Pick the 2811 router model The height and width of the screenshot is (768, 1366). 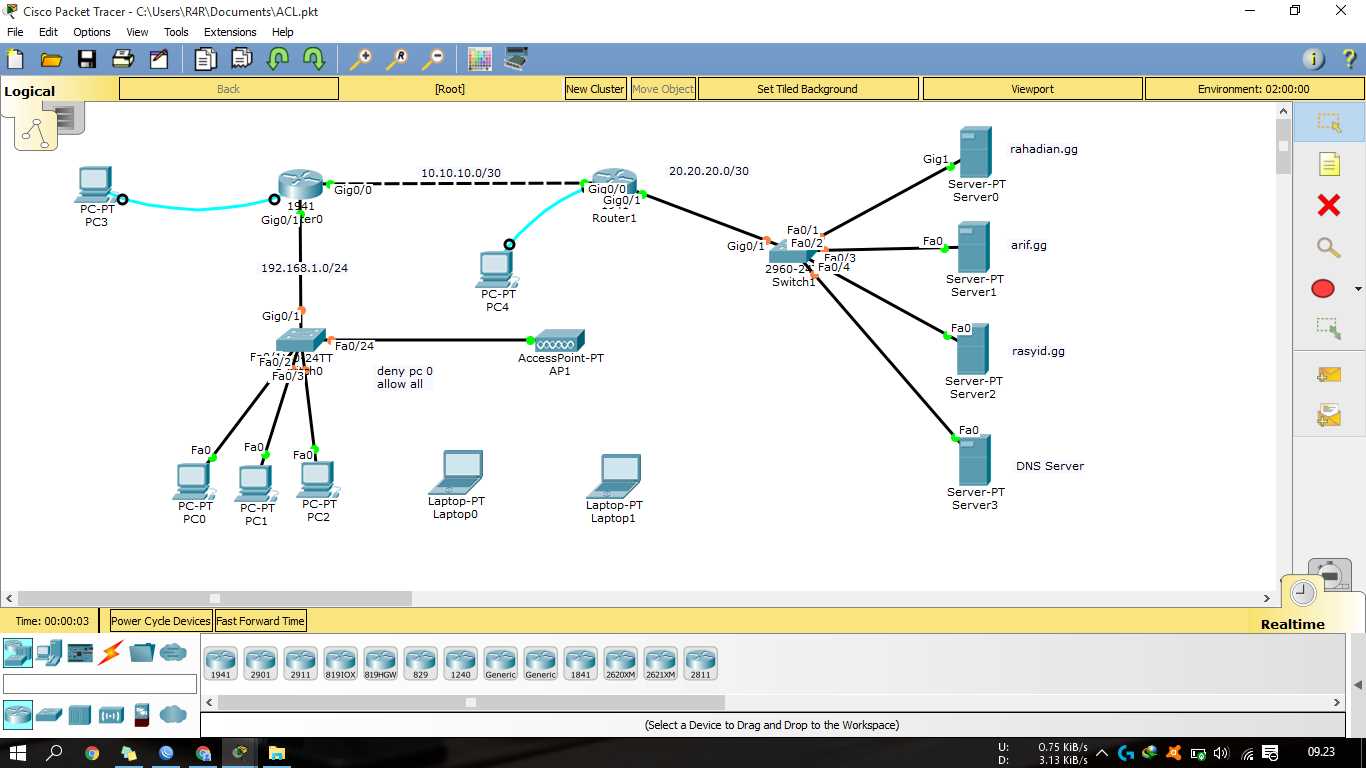[700, 664]
